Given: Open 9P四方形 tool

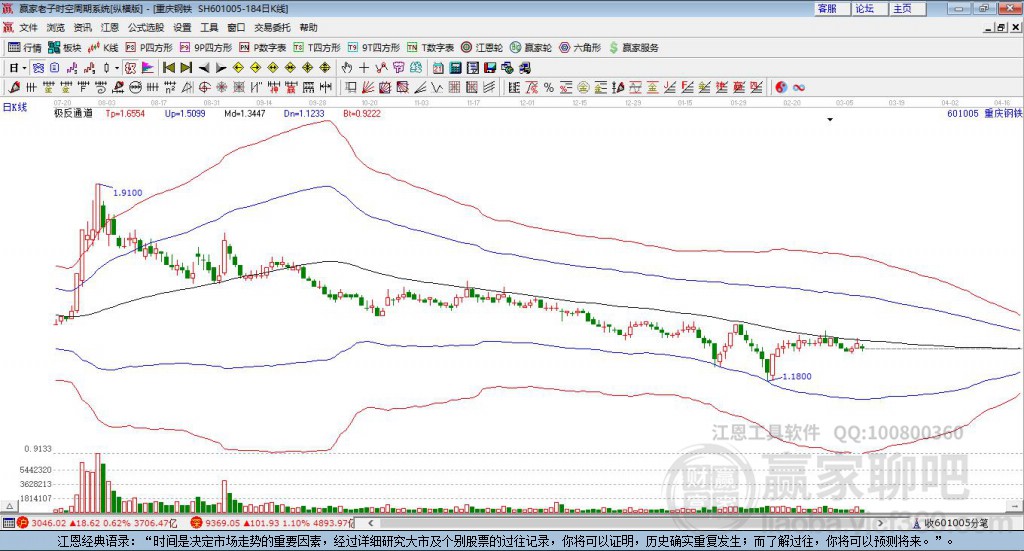Looking at the screenshot, I should (206, 48).
